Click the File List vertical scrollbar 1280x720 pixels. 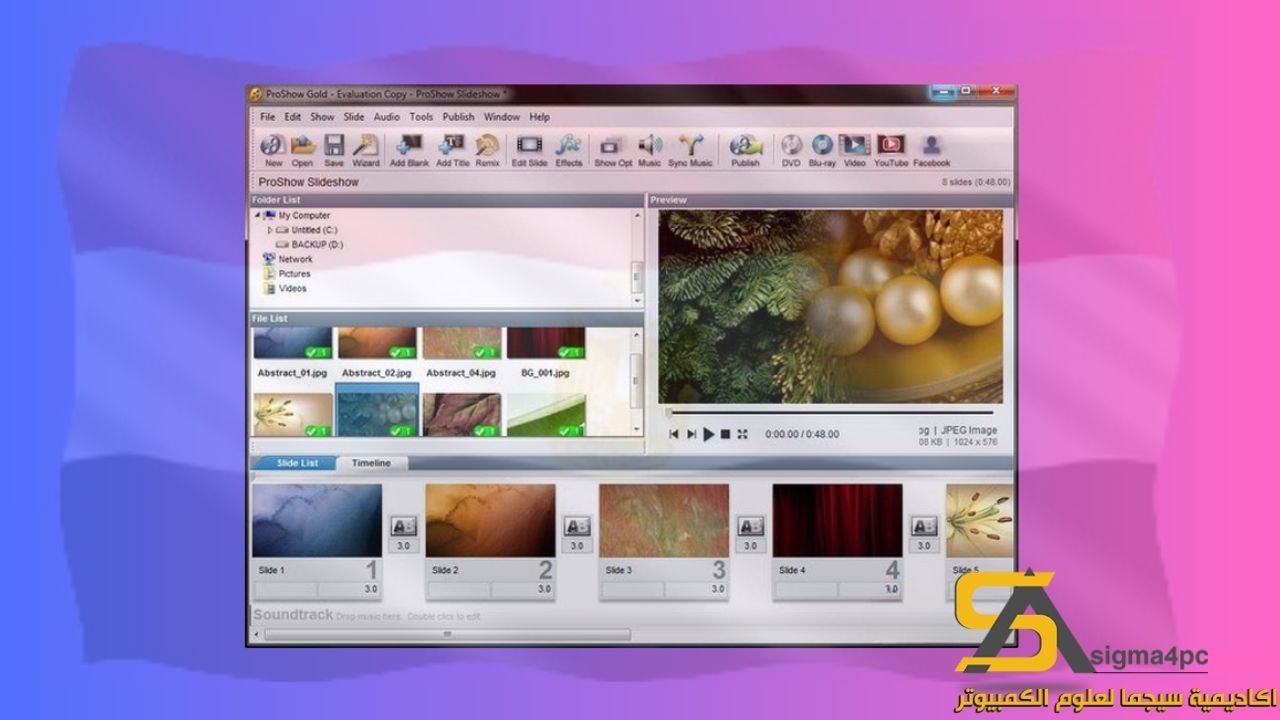[637, 382]
